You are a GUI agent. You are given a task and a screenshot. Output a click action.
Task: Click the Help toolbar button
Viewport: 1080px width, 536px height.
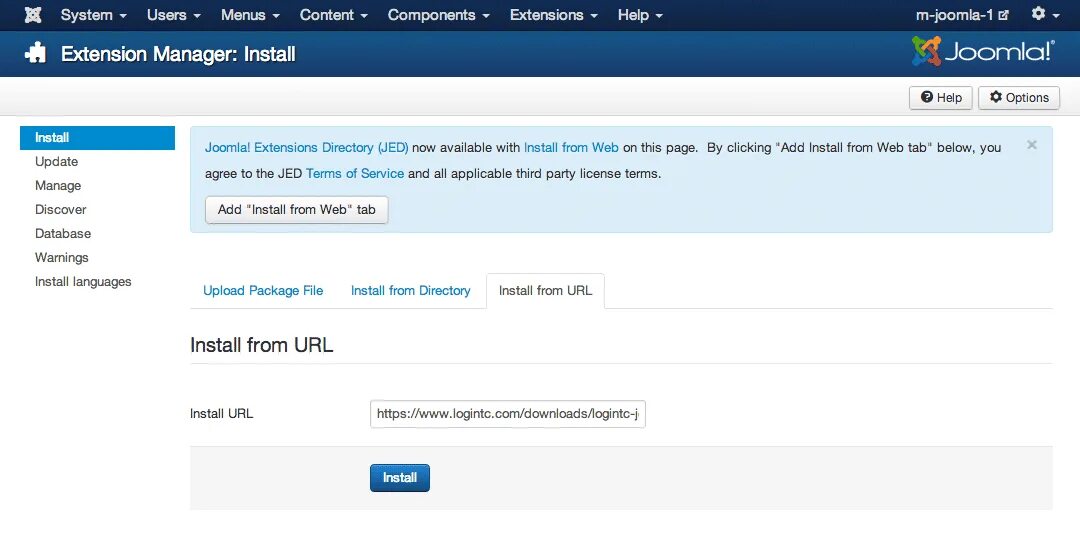941,98
